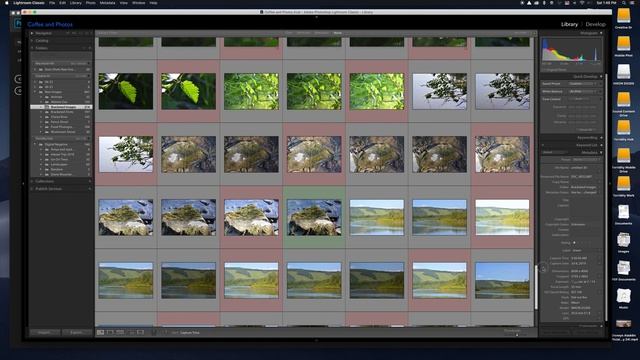Click the histogram graph

pos(571,50)
